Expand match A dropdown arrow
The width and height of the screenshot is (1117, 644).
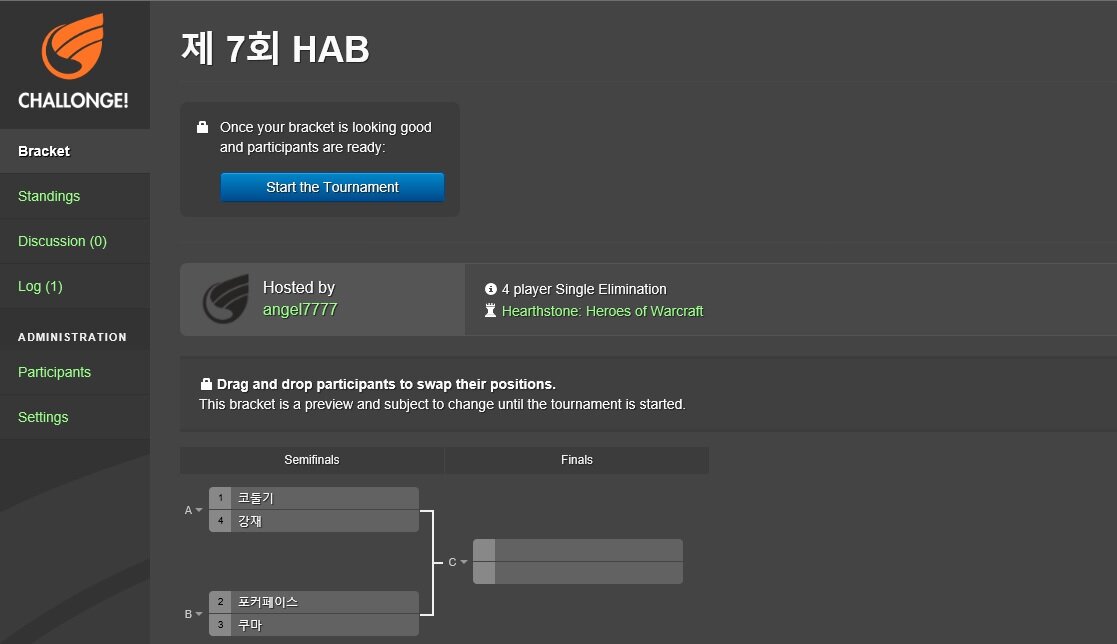pos(199,510)
